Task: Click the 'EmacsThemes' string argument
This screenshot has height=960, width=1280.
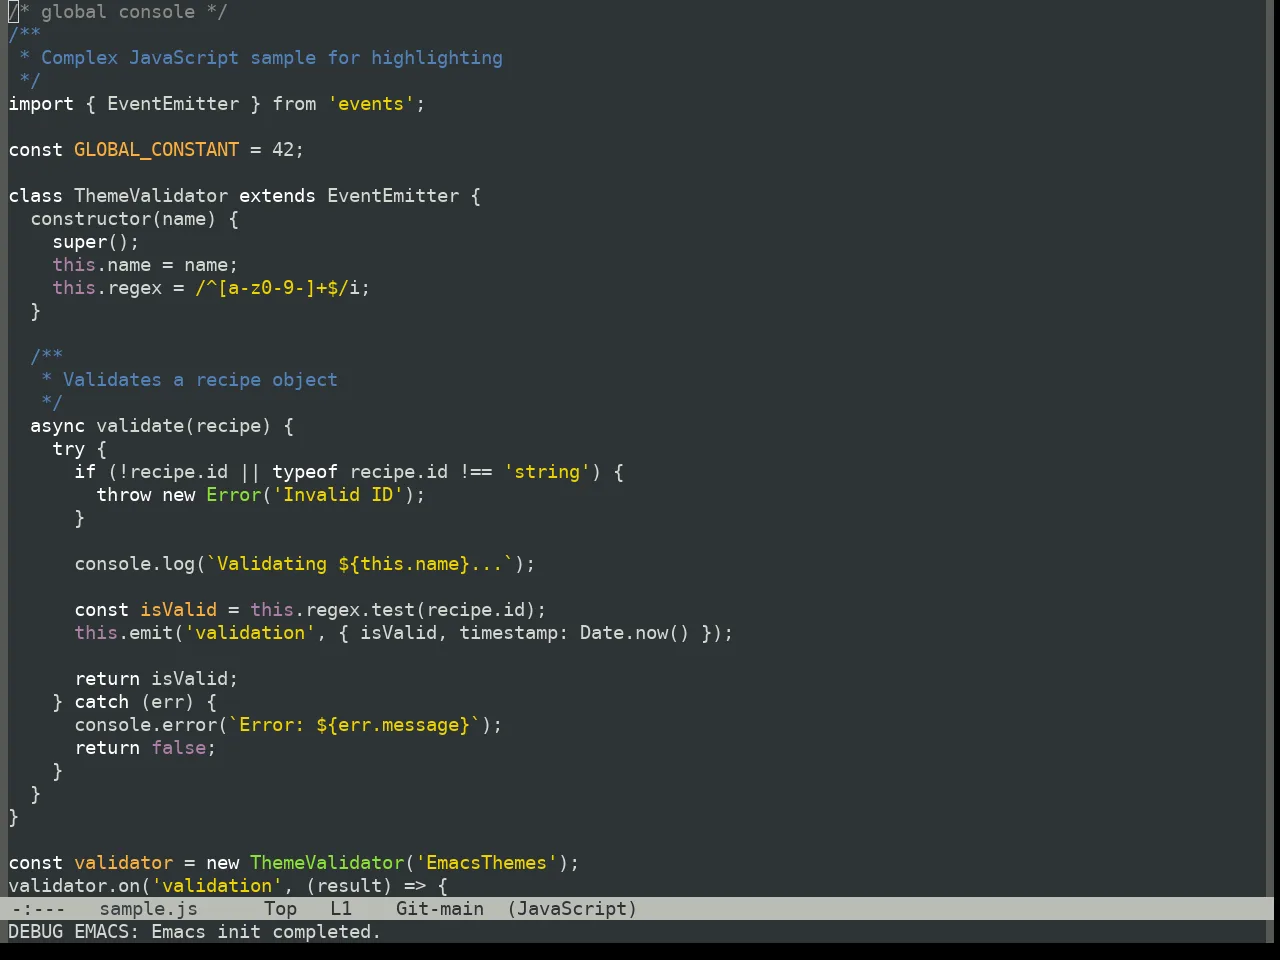Action: click(x=487, y=863)
